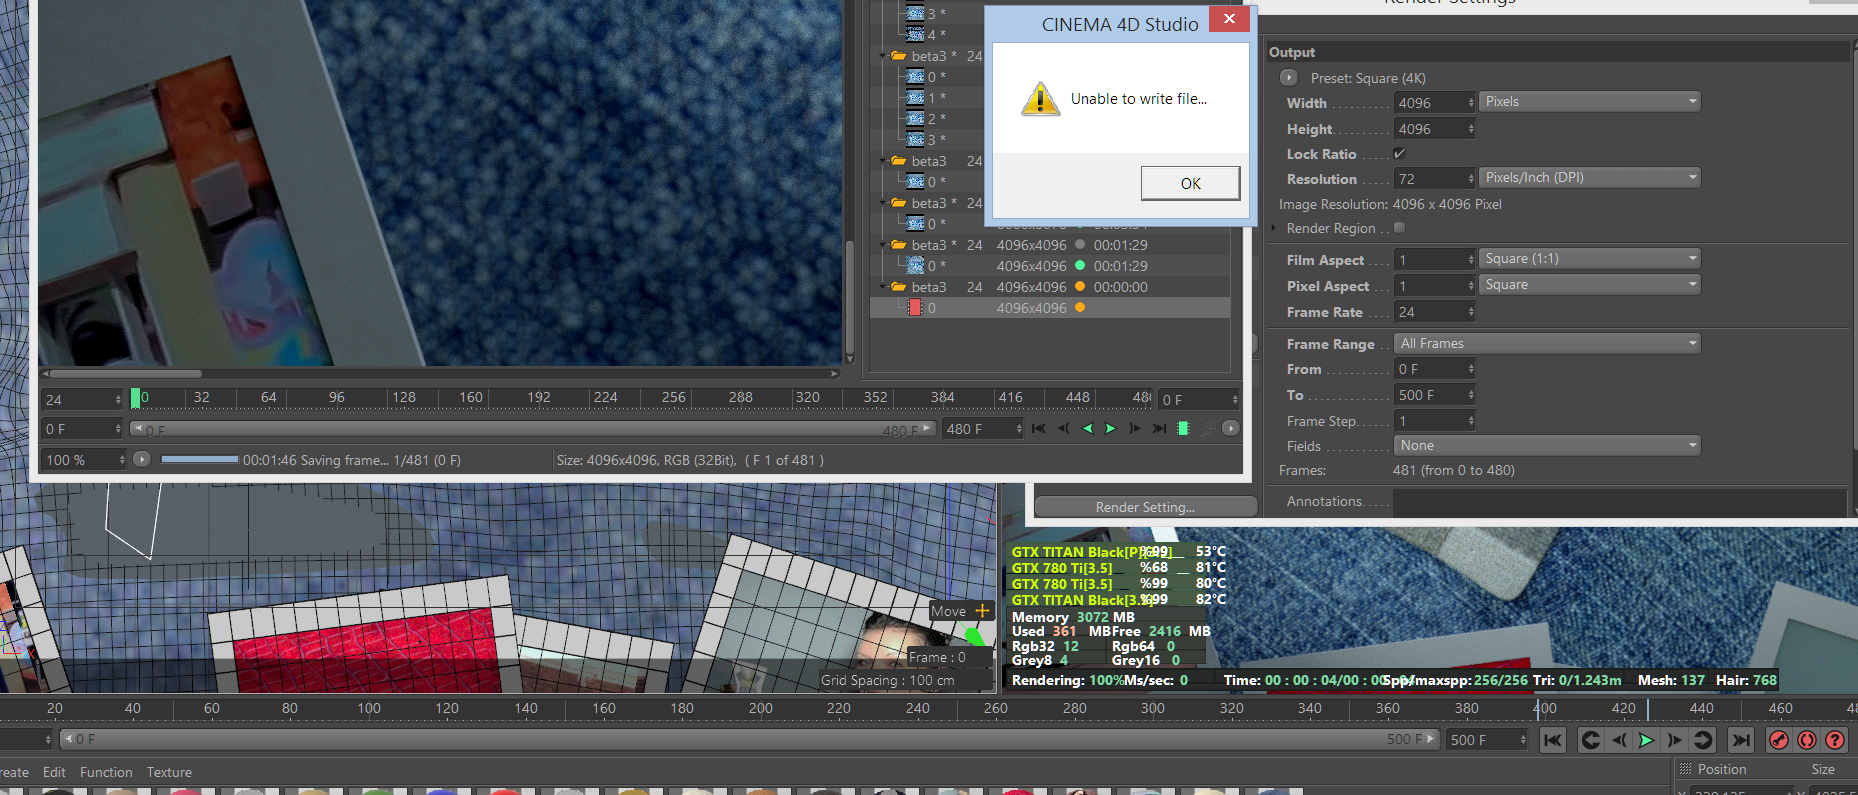1858x795 pixels.
Task: Click the green playhead marker at frame 0
Action: coord(135,398)
